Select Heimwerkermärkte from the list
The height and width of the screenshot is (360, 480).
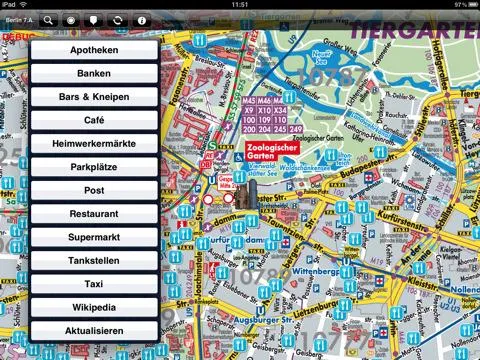click(94, 144)
